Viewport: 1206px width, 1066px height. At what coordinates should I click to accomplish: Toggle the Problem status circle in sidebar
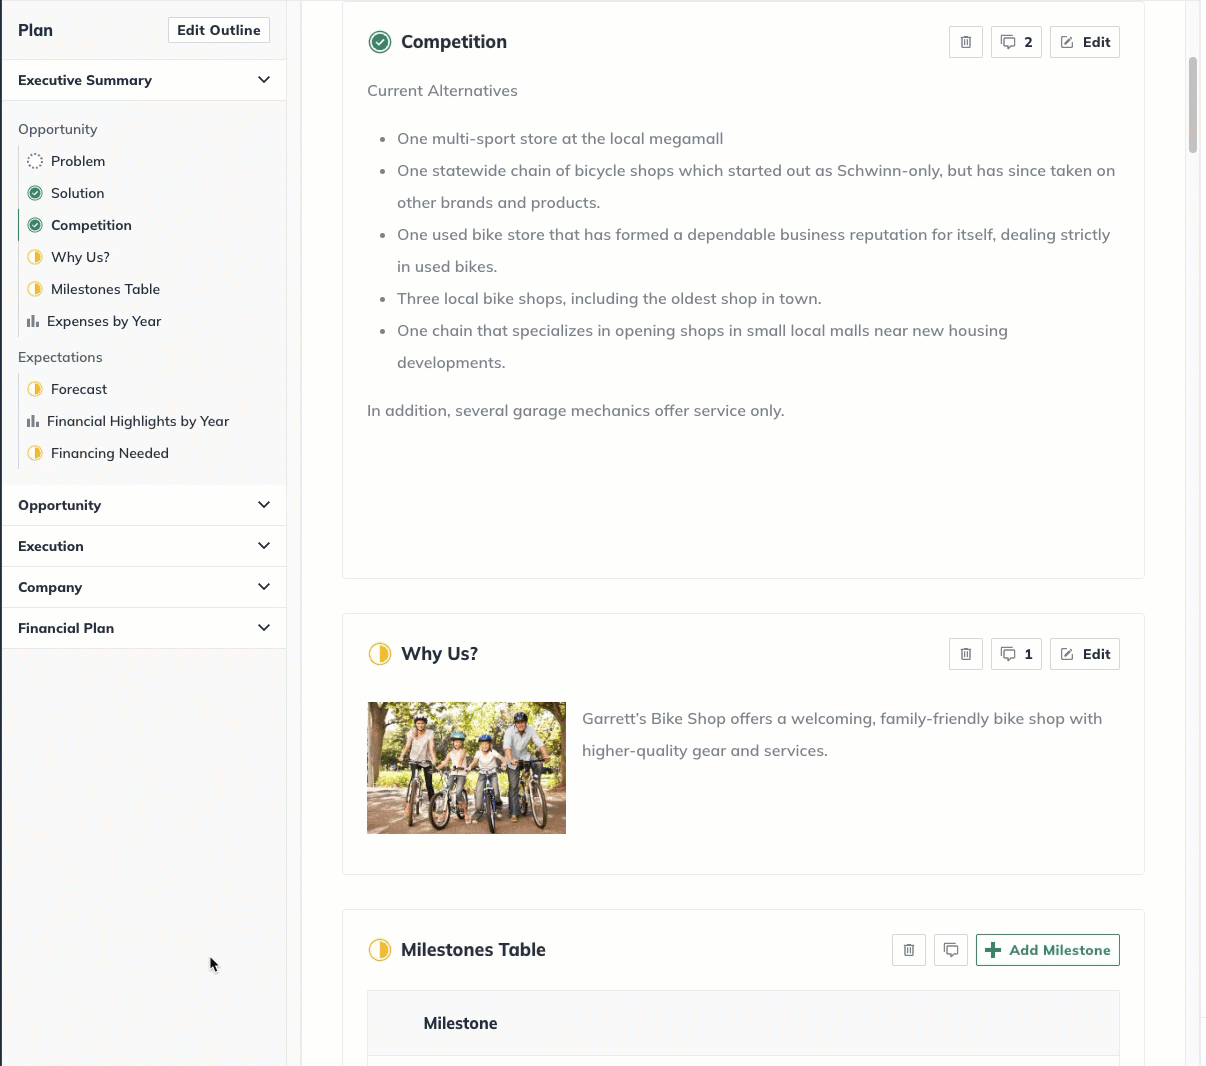pos(35,161)
